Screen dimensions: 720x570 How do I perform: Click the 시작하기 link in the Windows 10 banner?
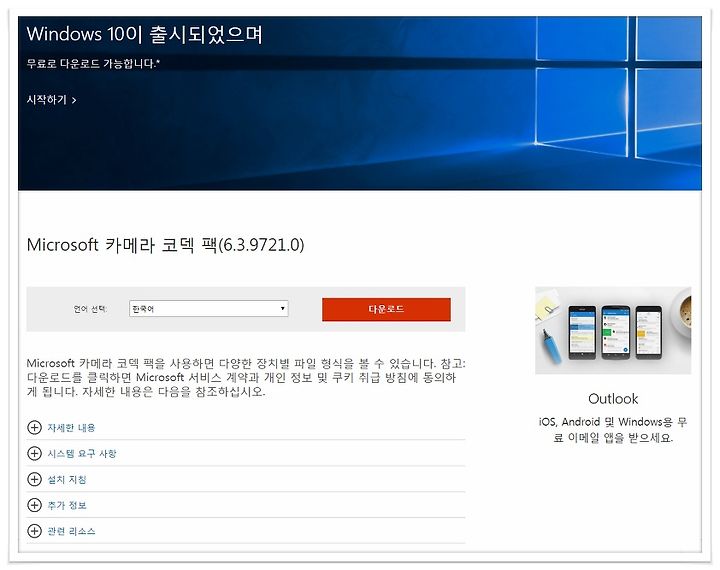coord(51,100)
